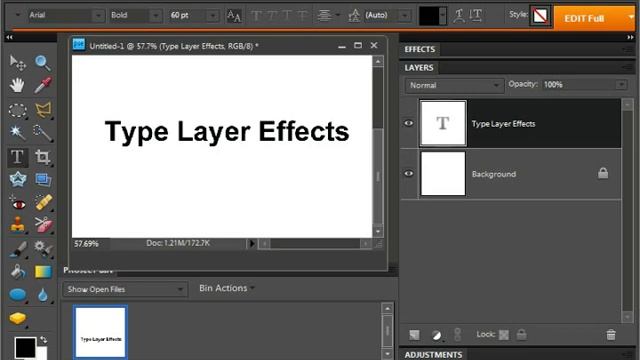Click the LAYERS panel tab
This screenshot has width=640, height=360.
(x=419, y=68)
